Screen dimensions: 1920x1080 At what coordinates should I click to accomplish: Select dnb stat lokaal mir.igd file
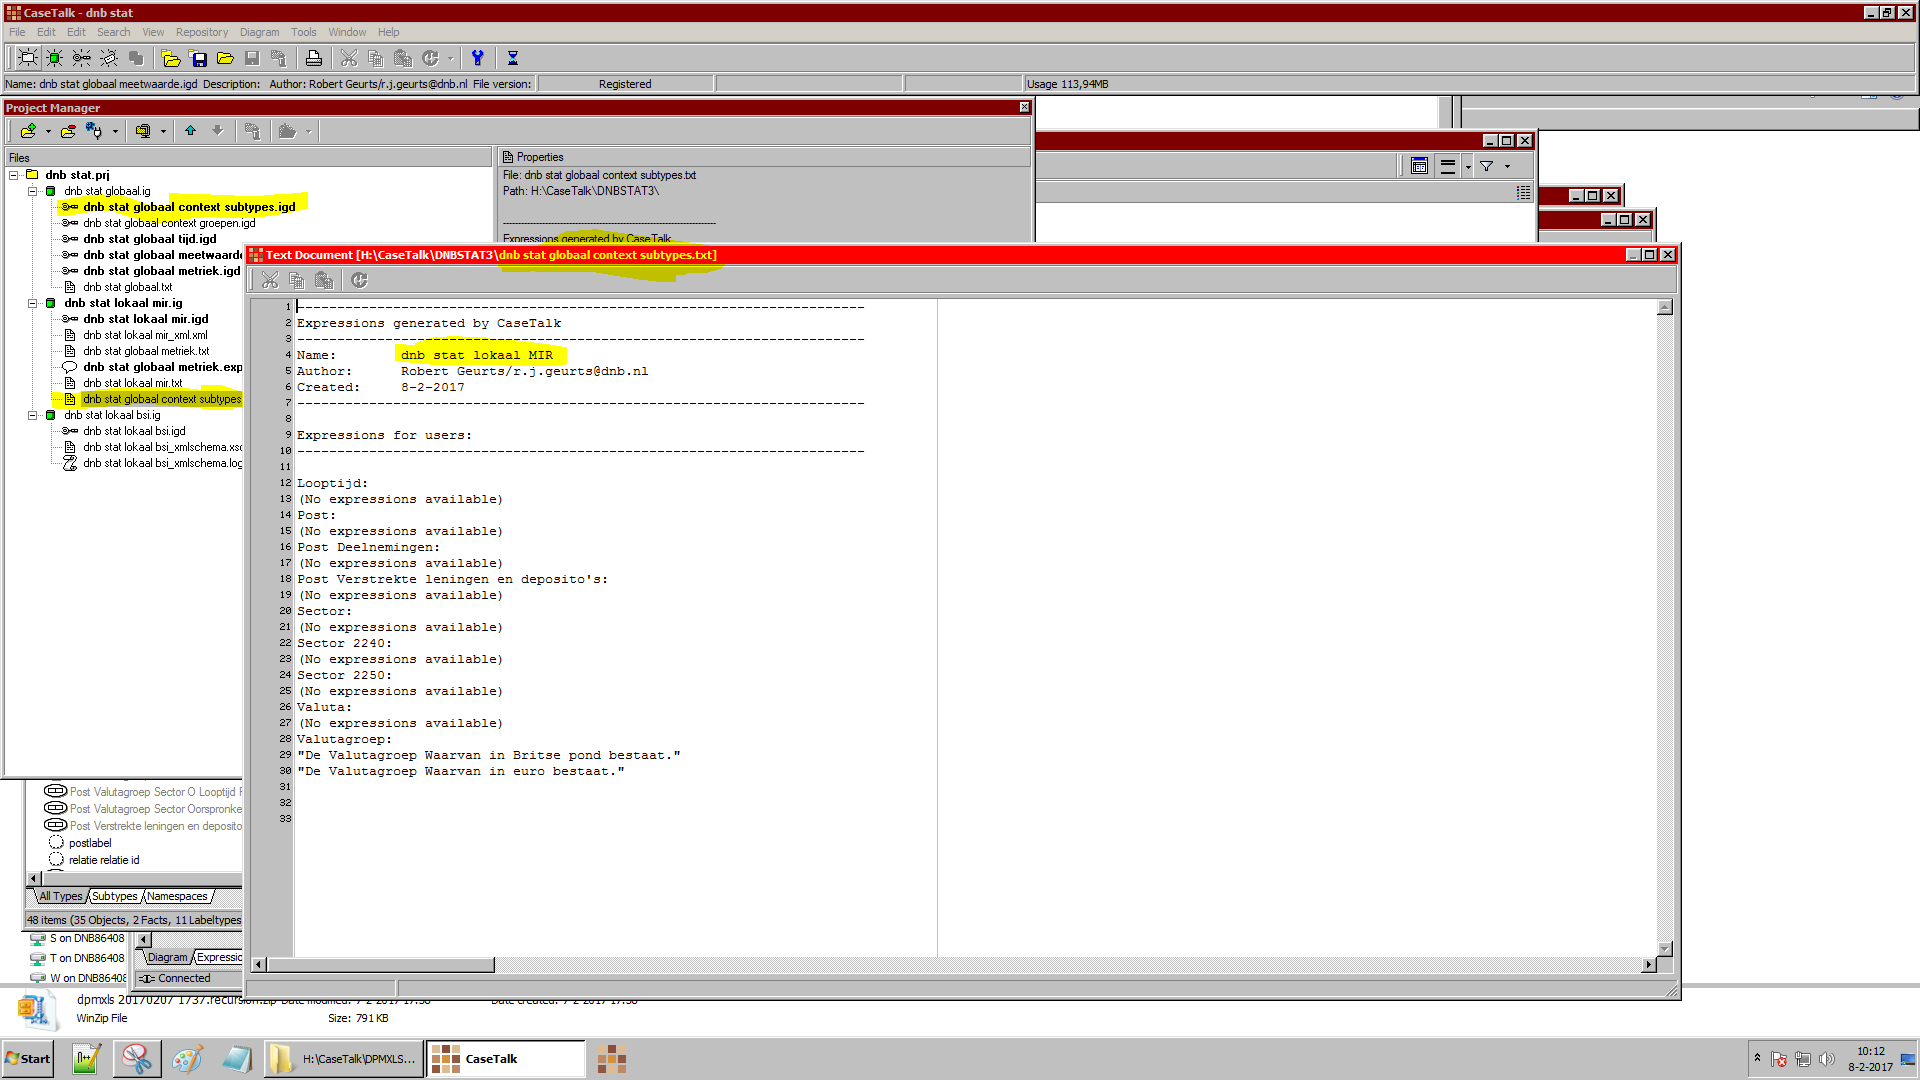tap(145, 319)
